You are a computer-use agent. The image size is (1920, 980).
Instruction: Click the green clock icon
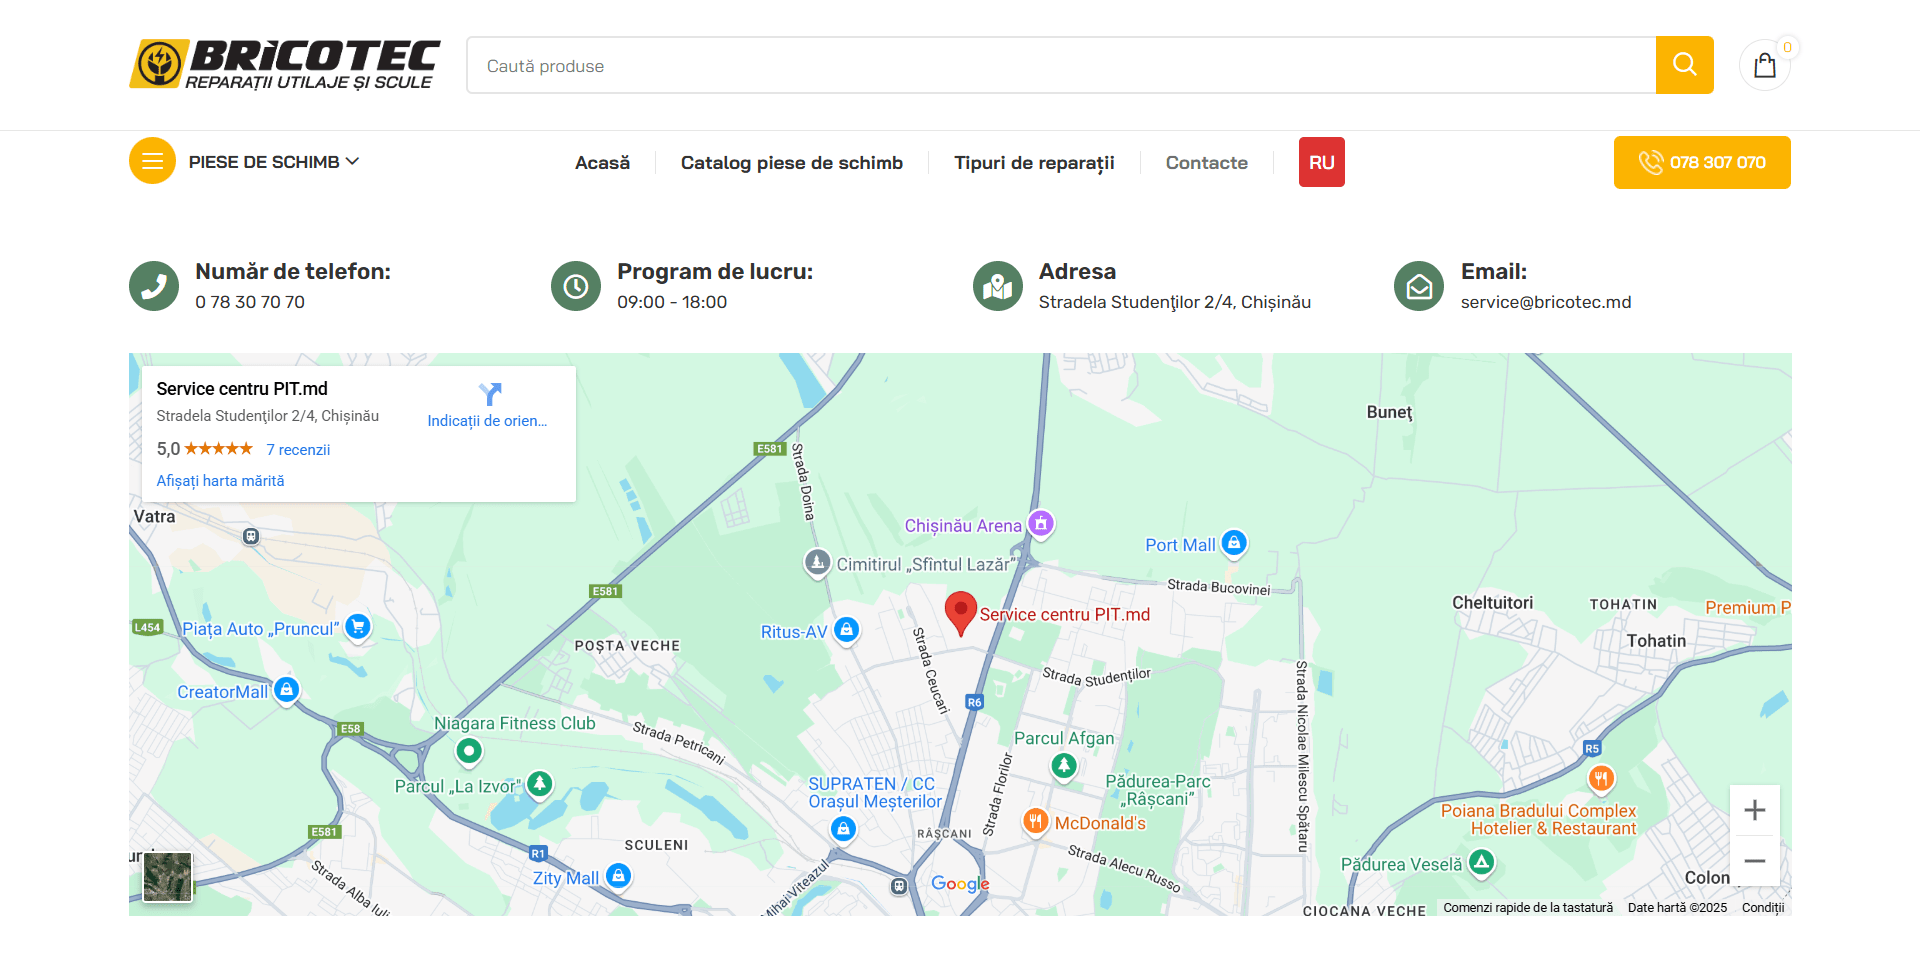[x=576, y=286]
